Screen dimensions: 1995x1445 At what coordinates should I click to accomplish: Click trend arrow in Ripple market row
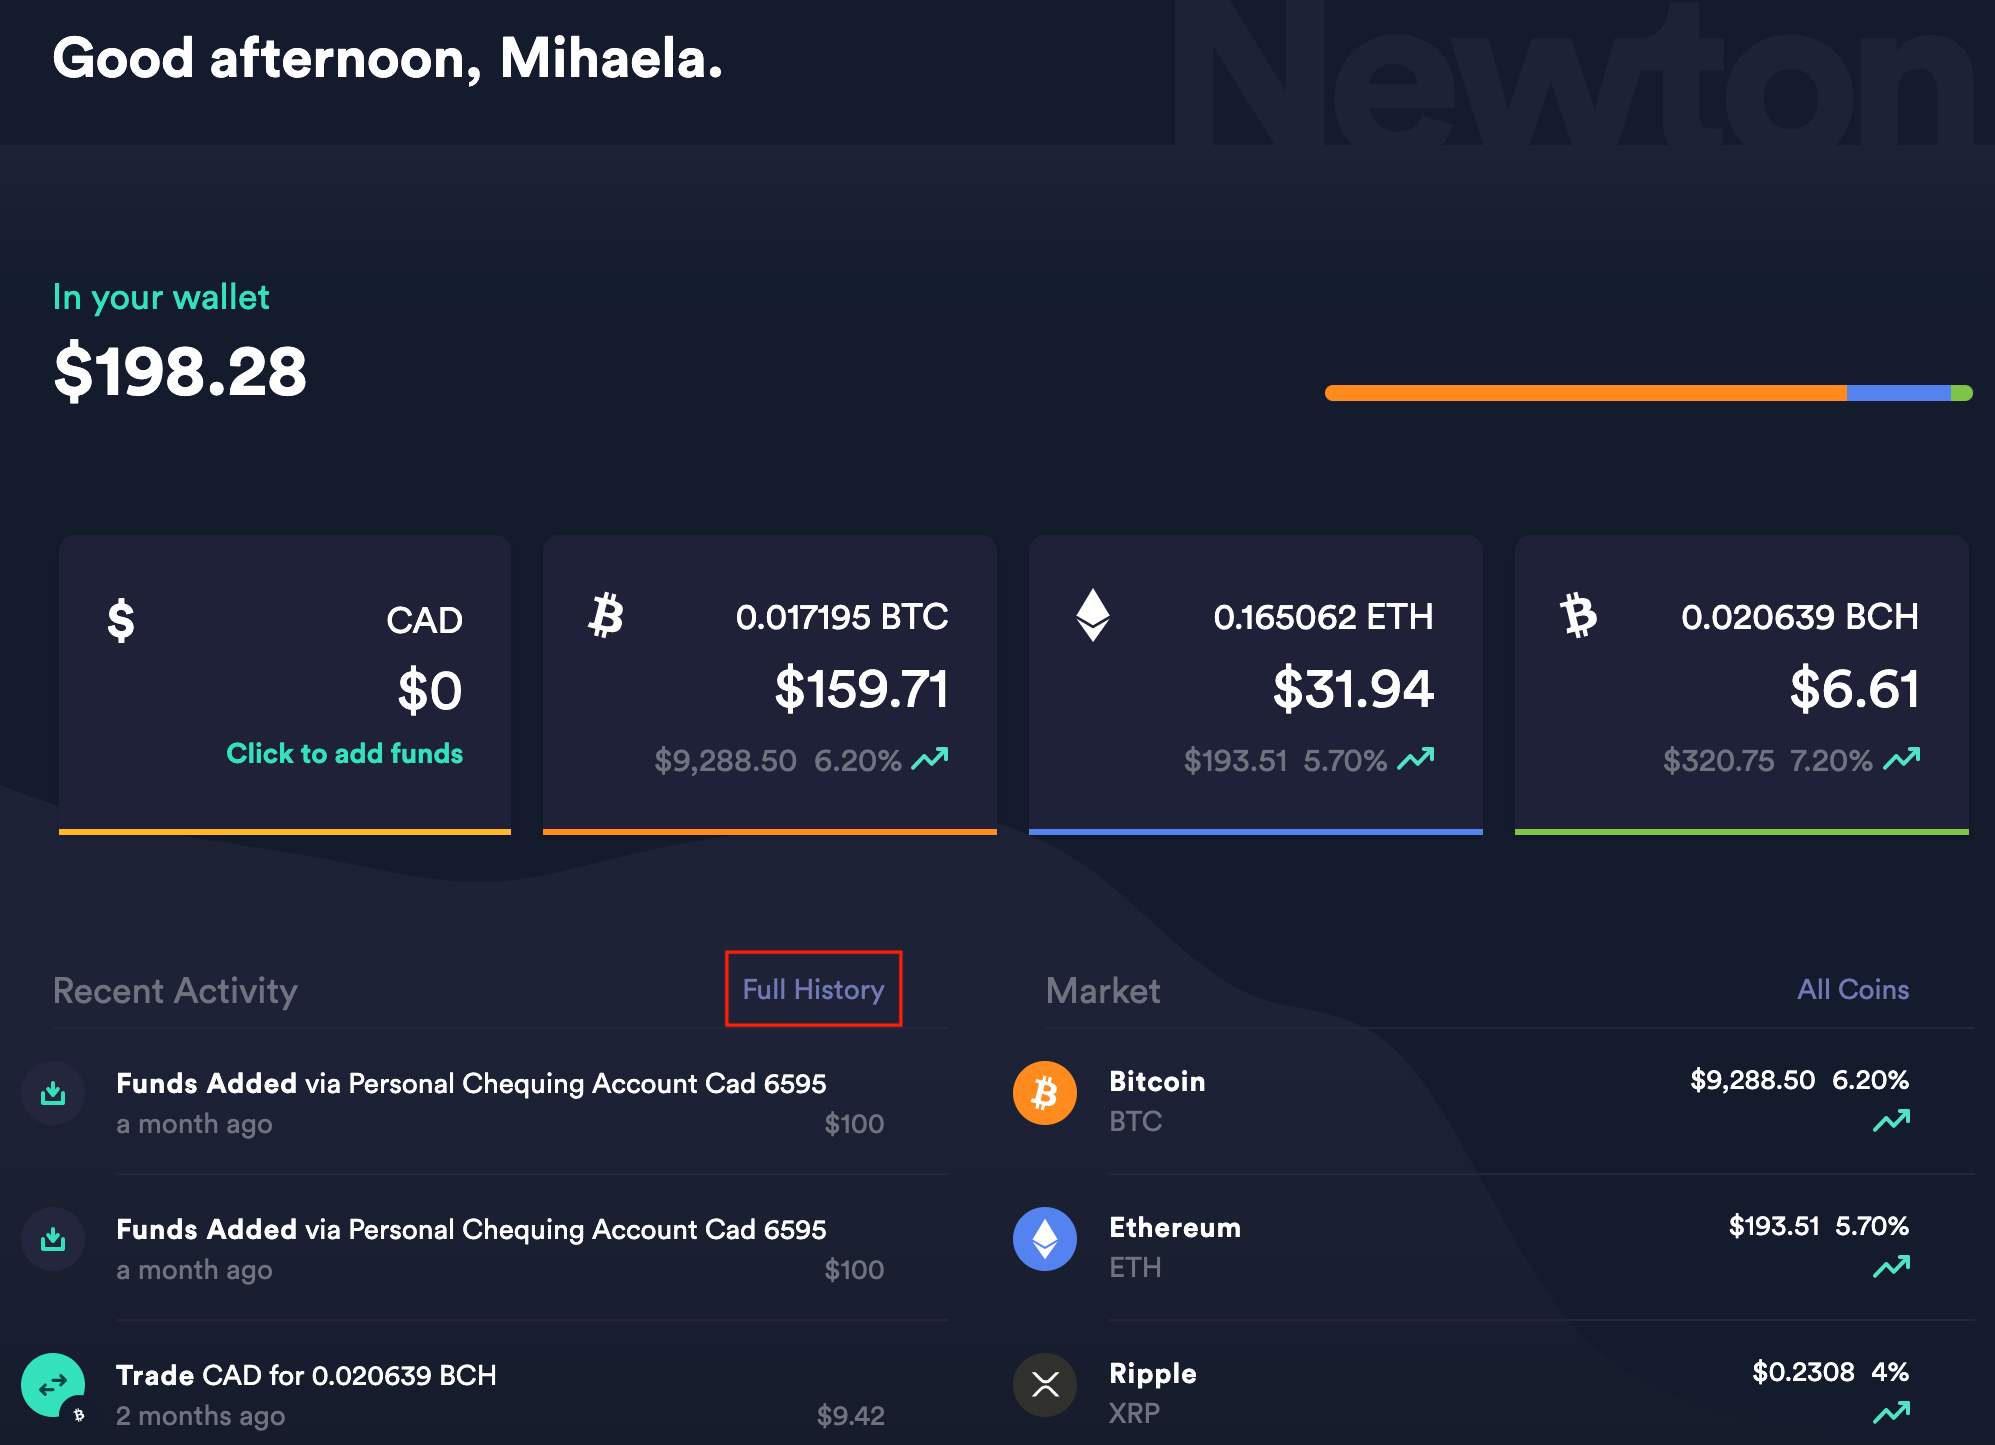1892,1413
